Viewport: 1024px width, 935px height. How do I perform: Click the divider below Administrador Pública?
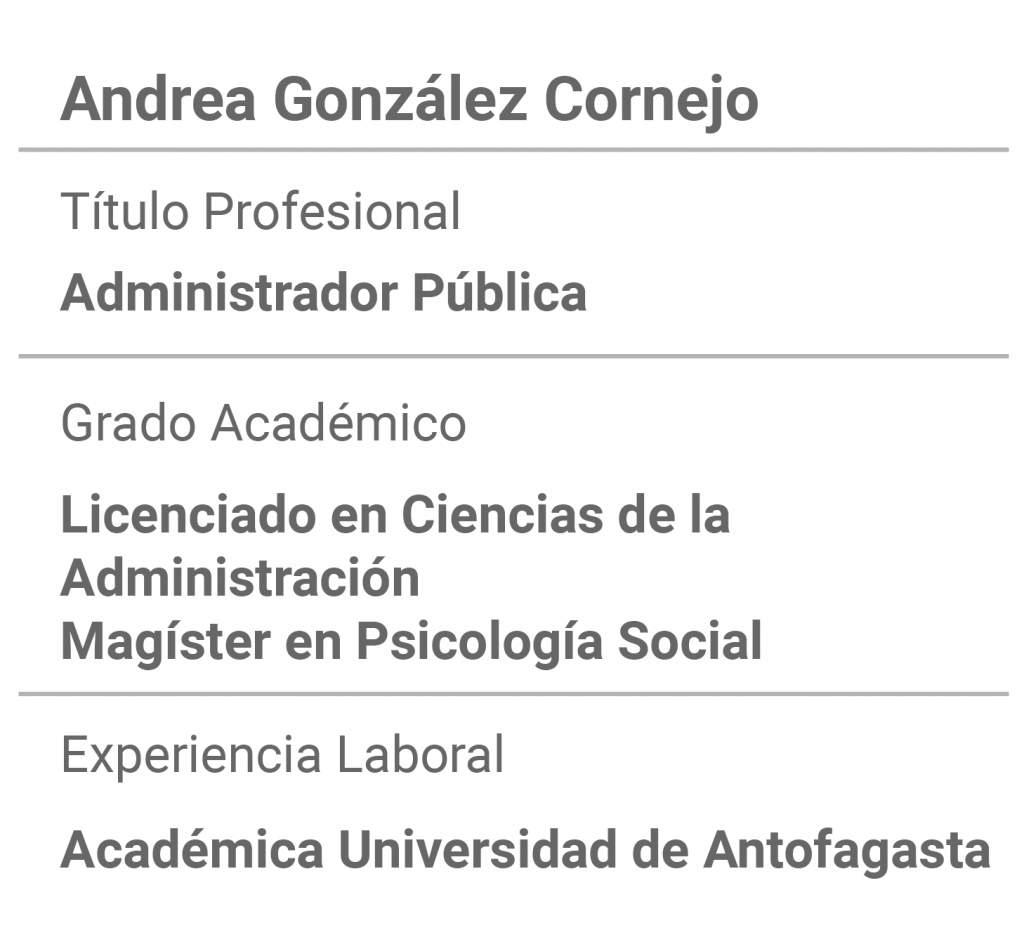(513, 356)
